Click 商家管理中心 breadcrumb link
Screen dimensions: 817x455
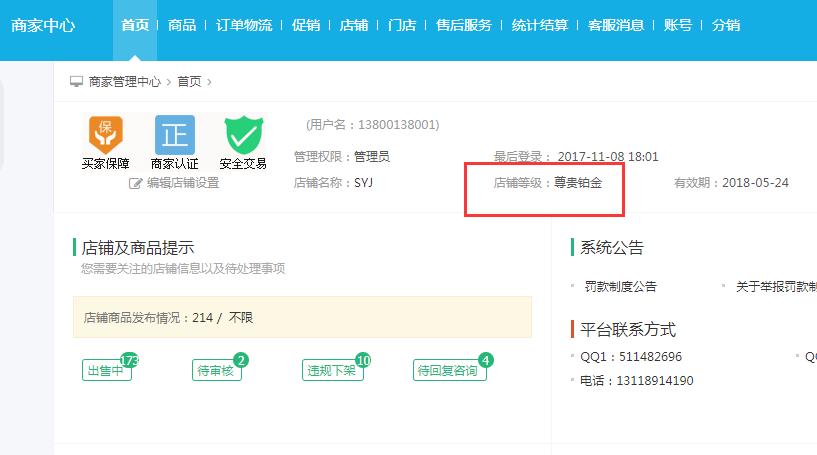coord(124,82)
